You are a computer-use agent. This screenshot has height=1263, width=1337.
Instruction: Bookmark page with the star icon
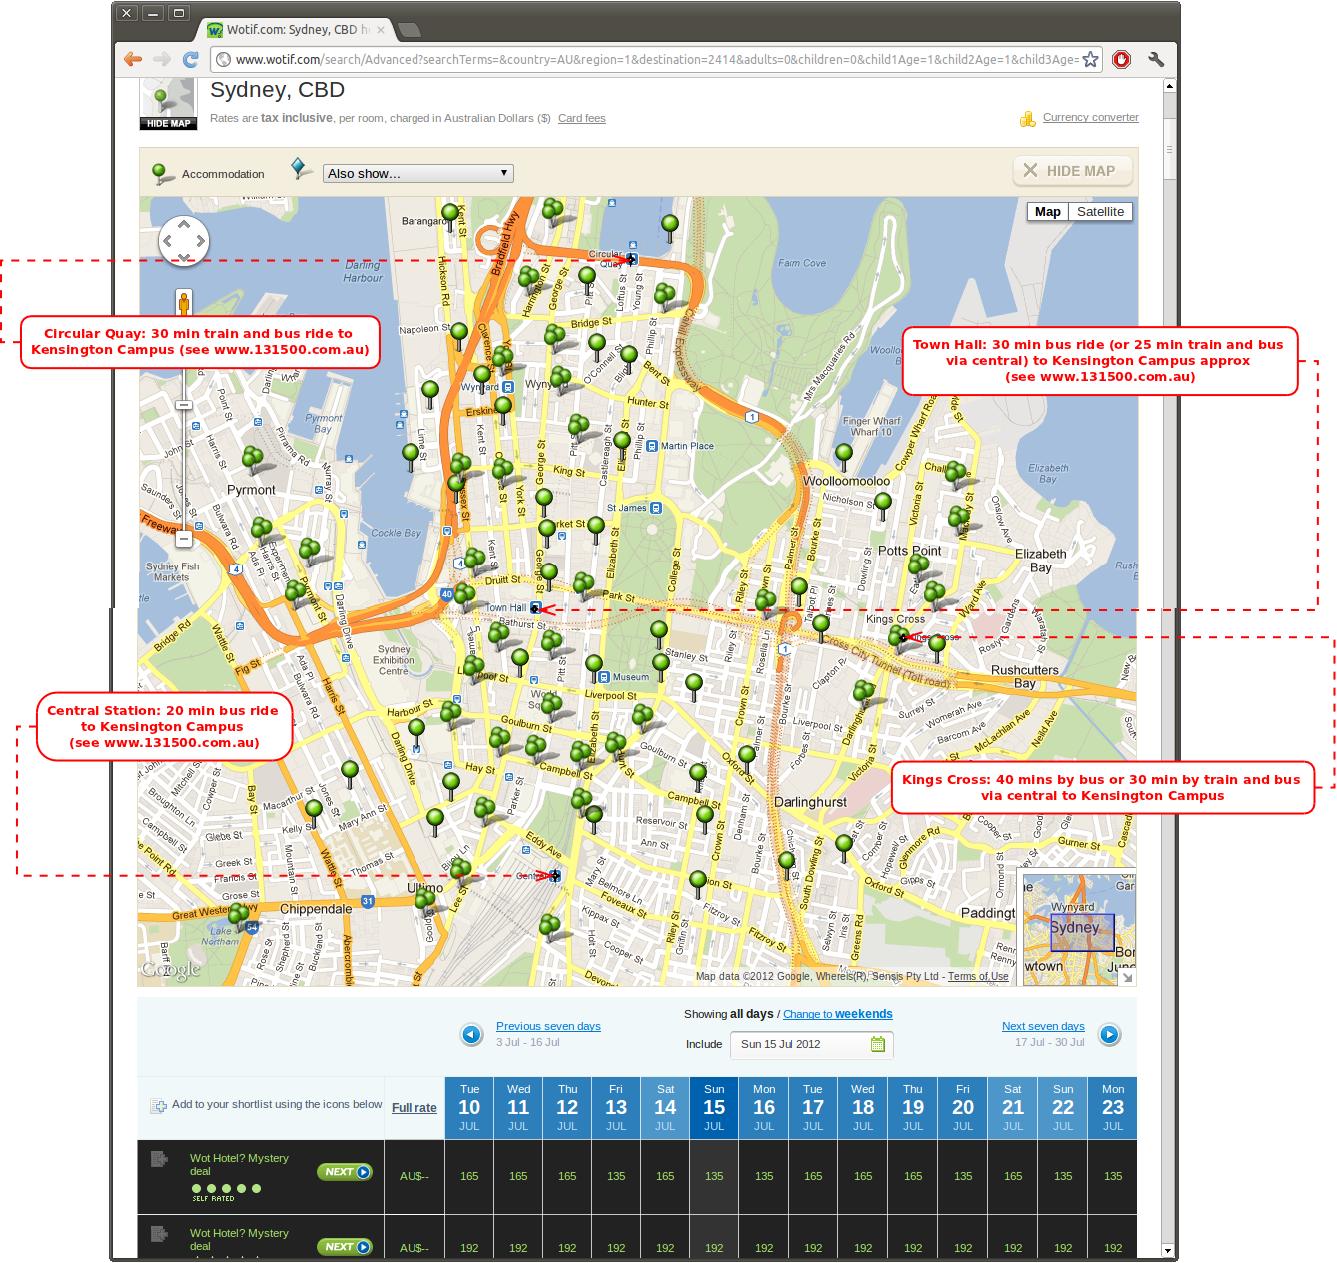tap(1090, 60)
